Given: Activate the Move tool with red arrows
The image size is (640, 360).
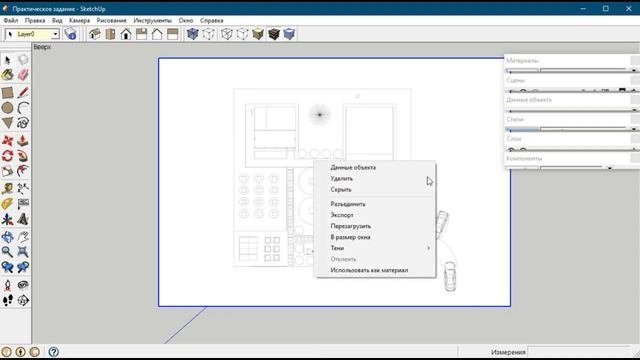Looking at the screenshot, I should click(x=7, y=141).
